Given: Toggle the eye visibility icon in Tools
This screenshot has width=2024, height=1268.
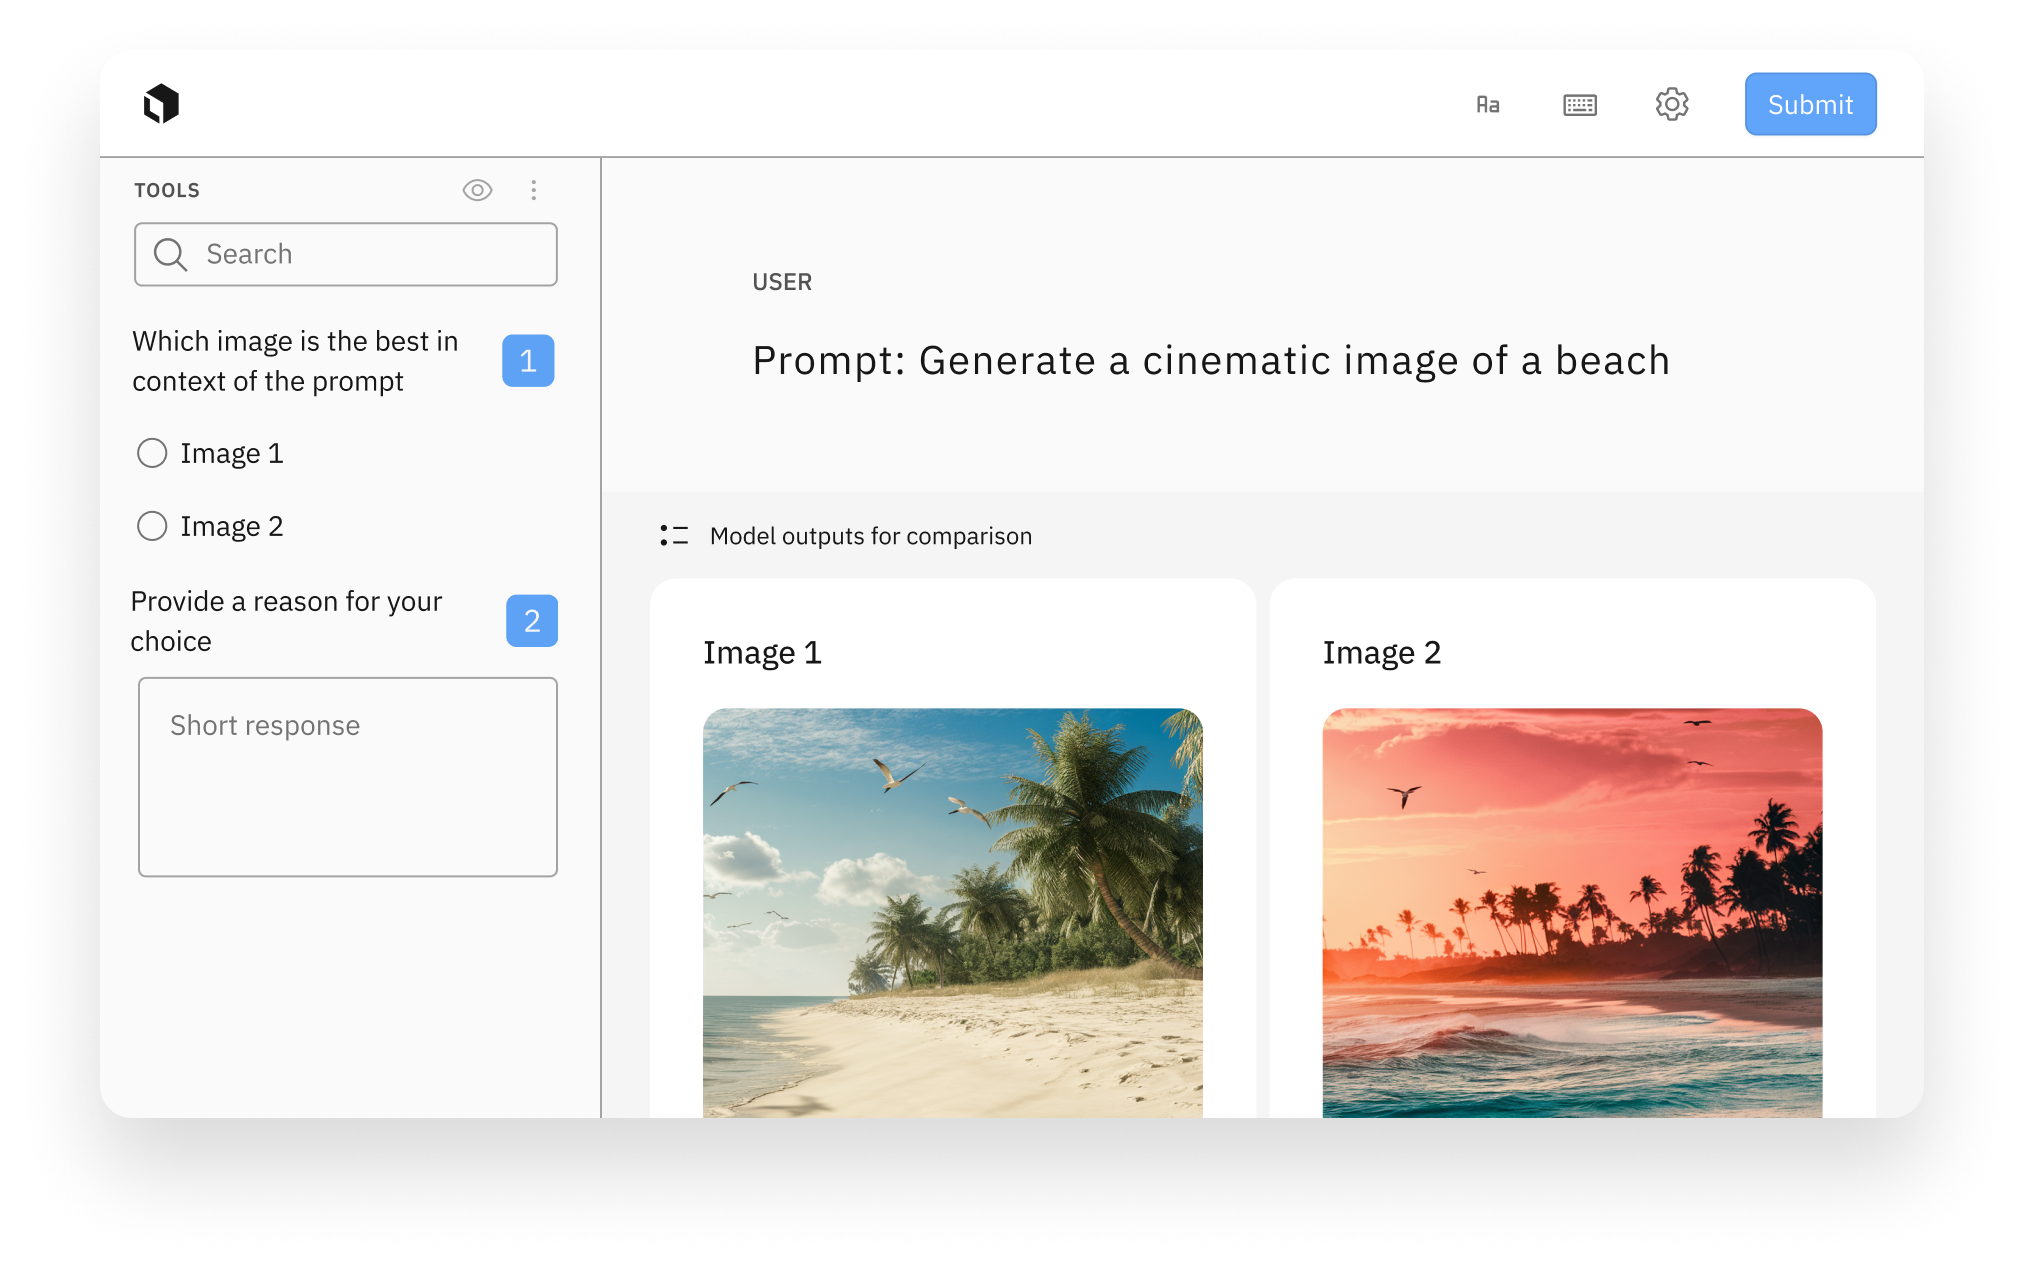Looking at the screenshot, I should (x=477, y=190).
